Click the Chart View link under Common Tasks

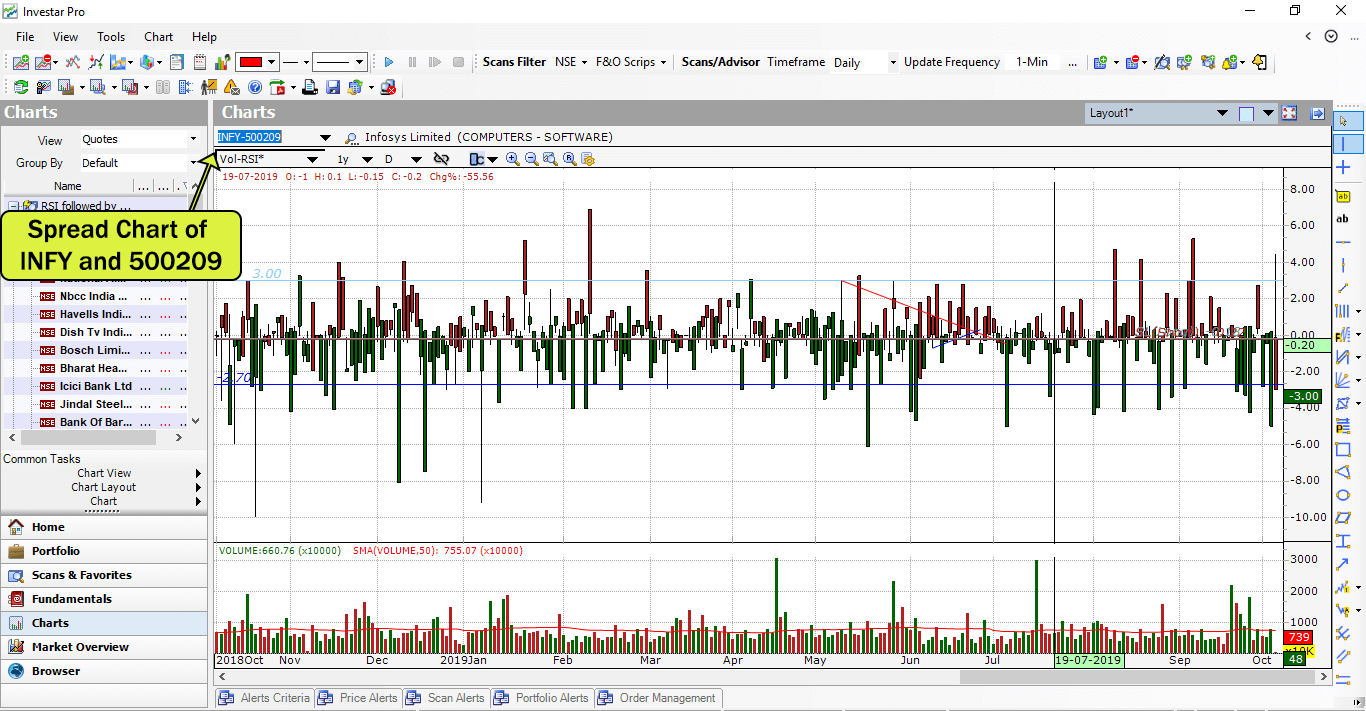point(104,472)
